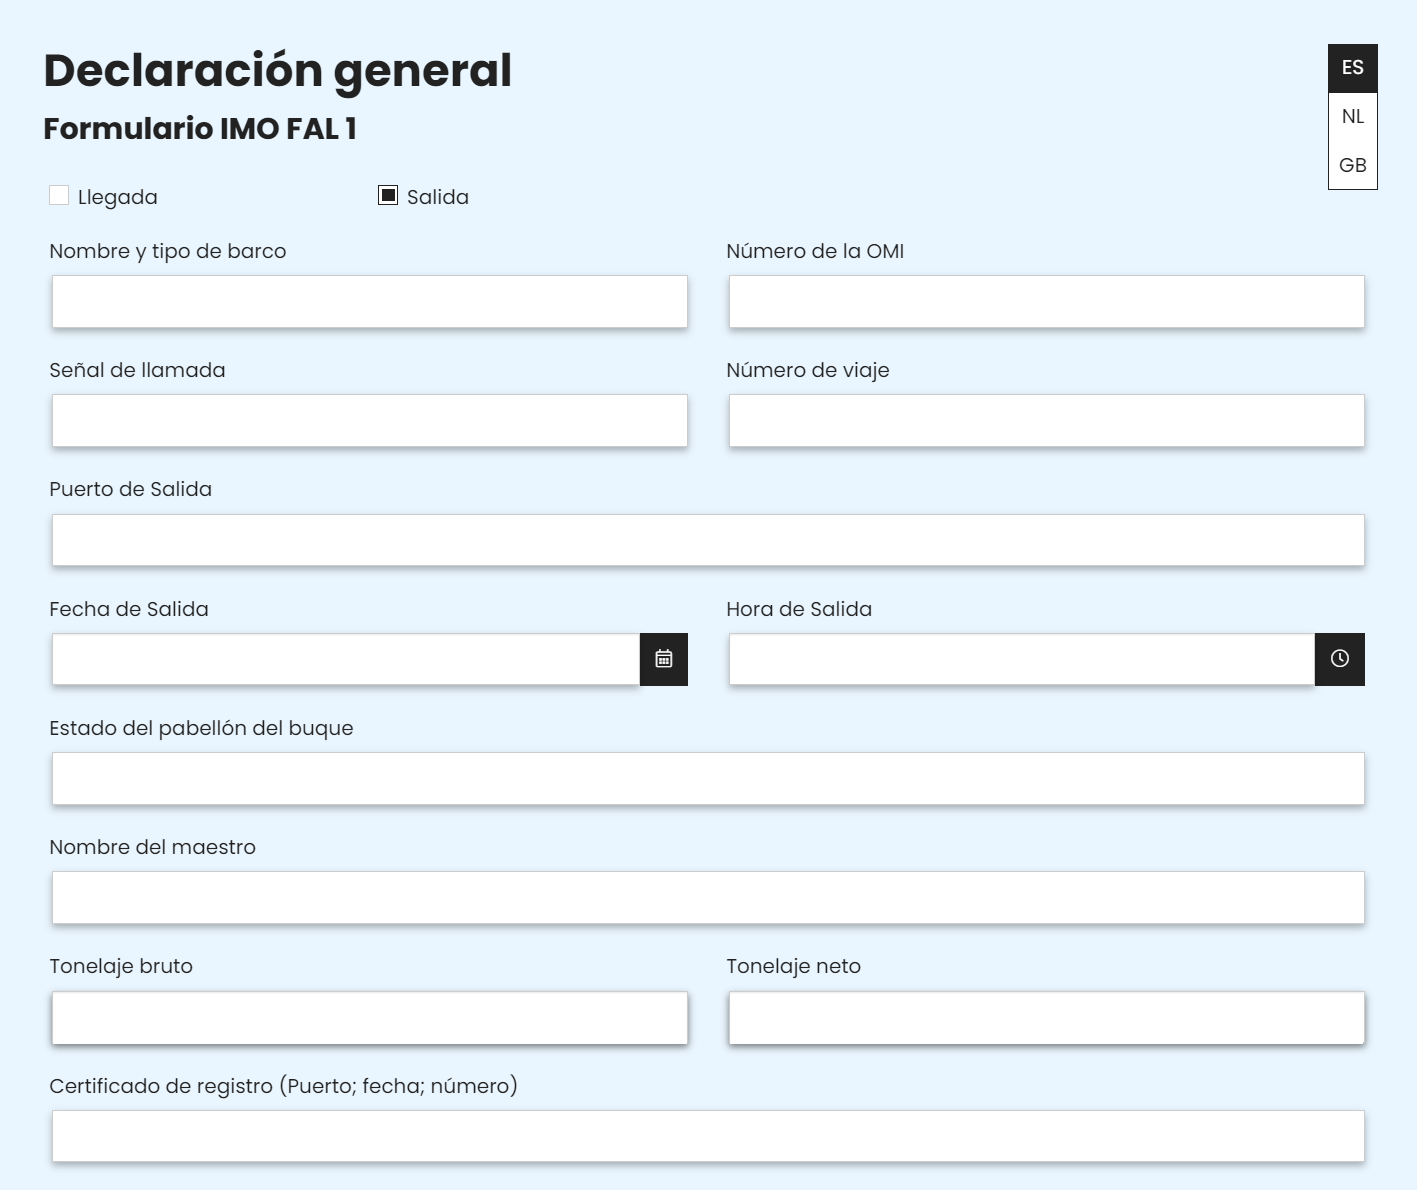Click the Nombre y tipo de barco field
The image size is (1417, 1190).
(x=369, y=302)
